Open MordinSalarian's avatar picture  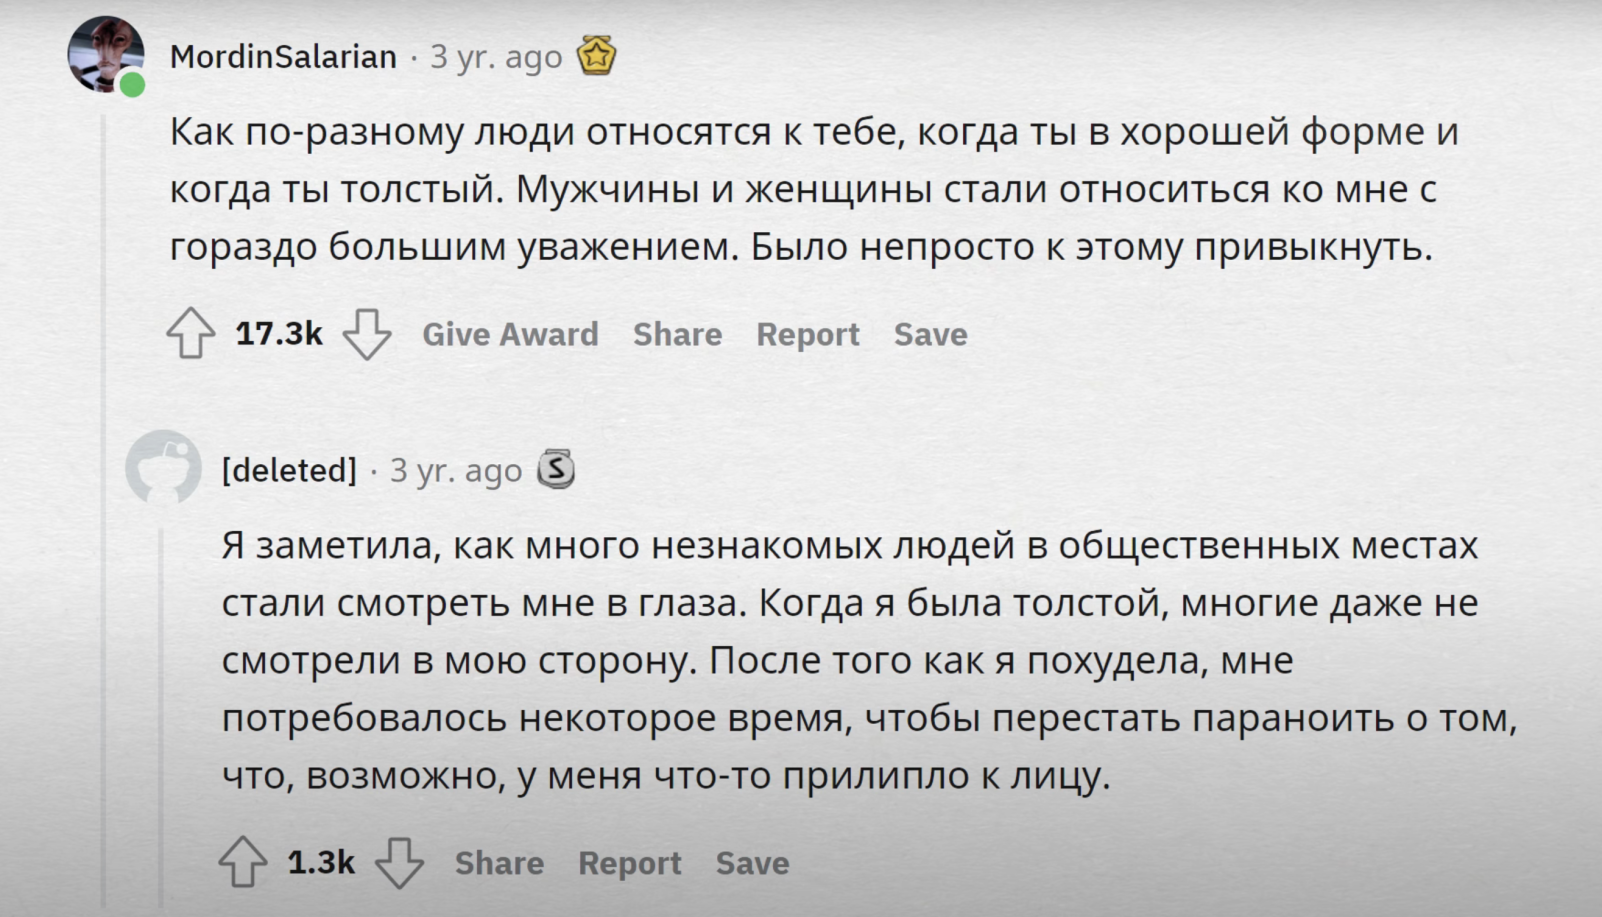click(106, 55)
